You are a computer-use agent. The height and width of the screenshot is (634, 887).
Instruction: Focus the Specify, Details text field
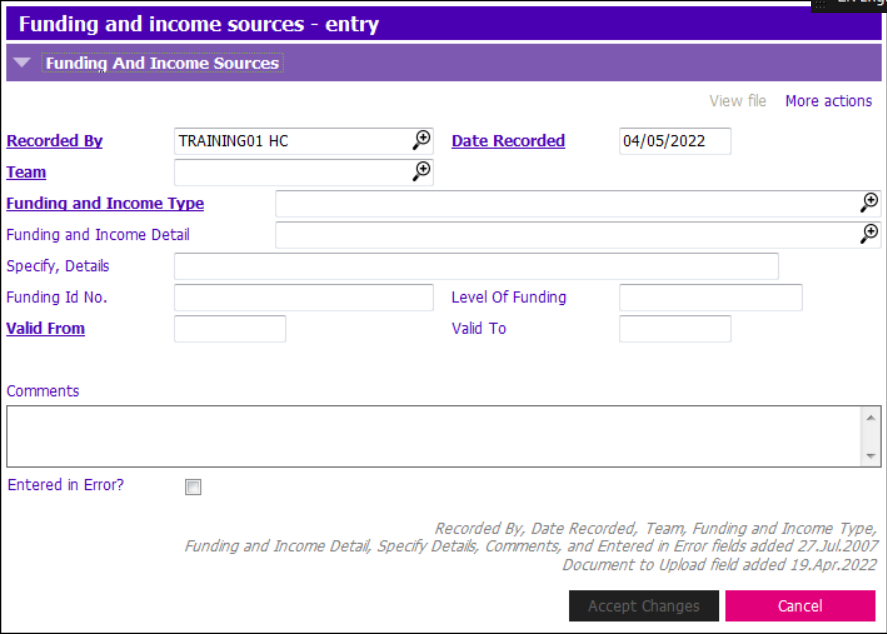pos(476,266)
